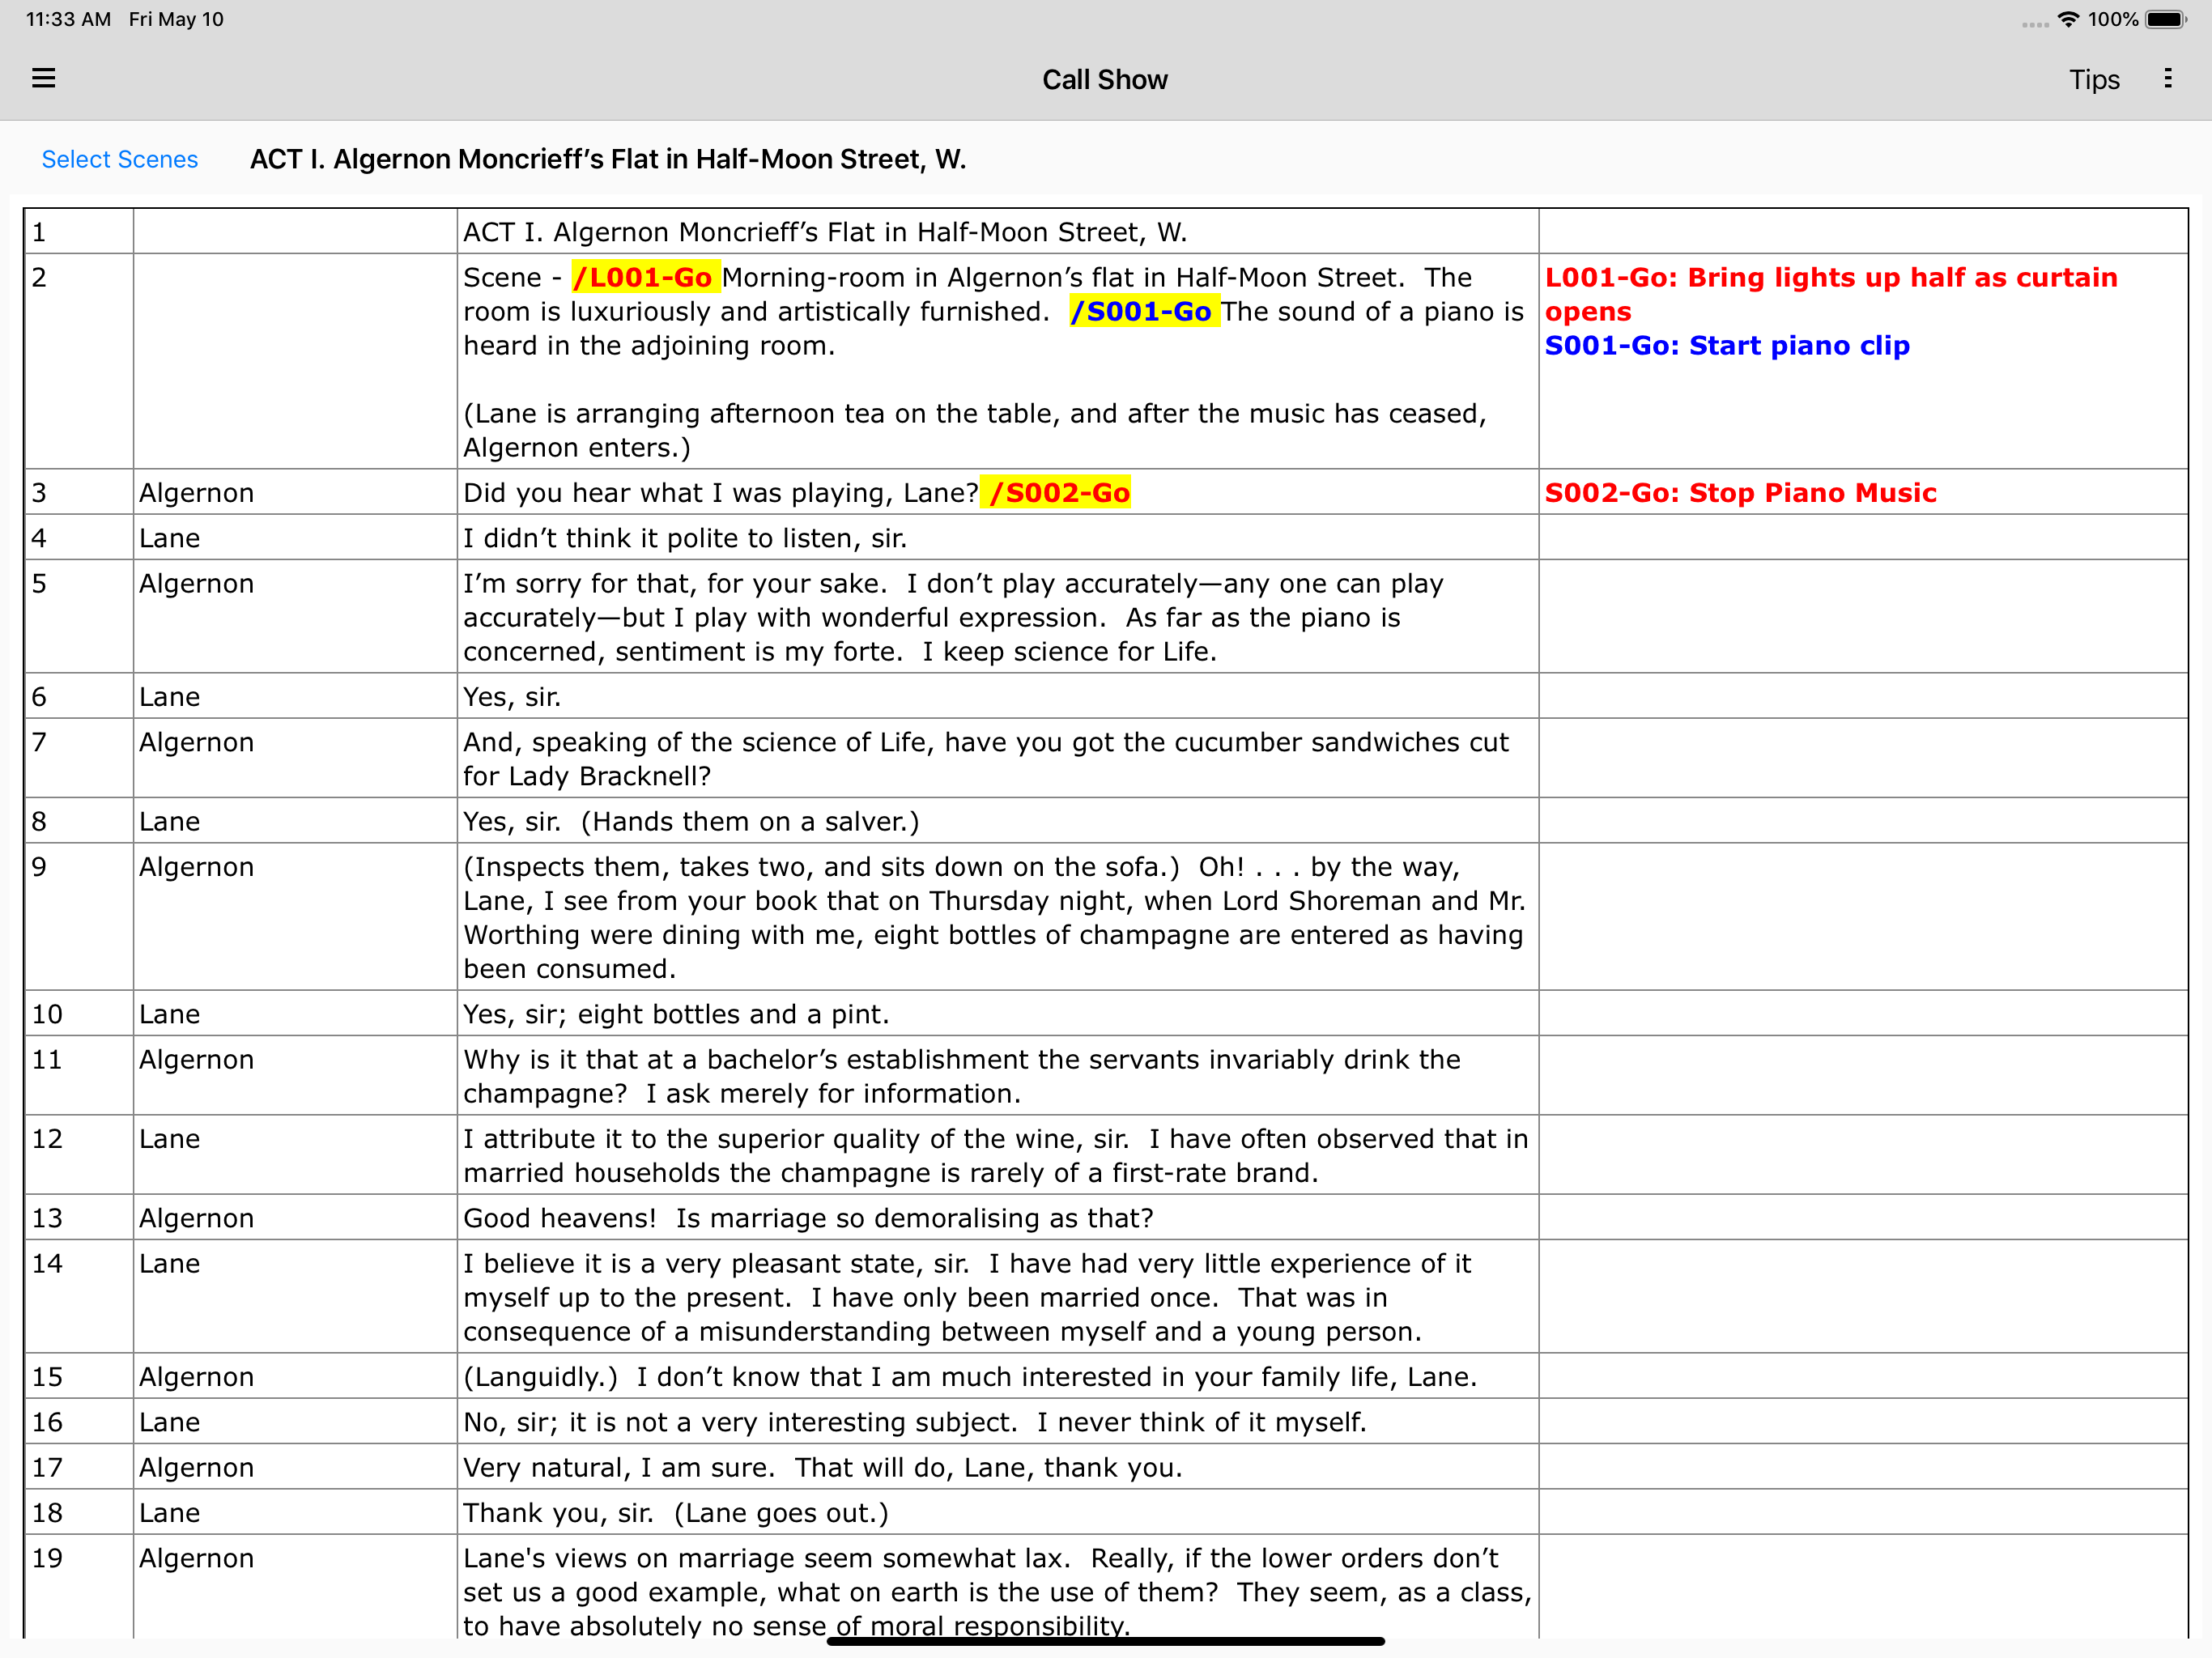The width and height of the screenshot is (2212, 1658).
Task: Select cue note S002-Go: Stop Piano Music
Action: (1740, 492)
